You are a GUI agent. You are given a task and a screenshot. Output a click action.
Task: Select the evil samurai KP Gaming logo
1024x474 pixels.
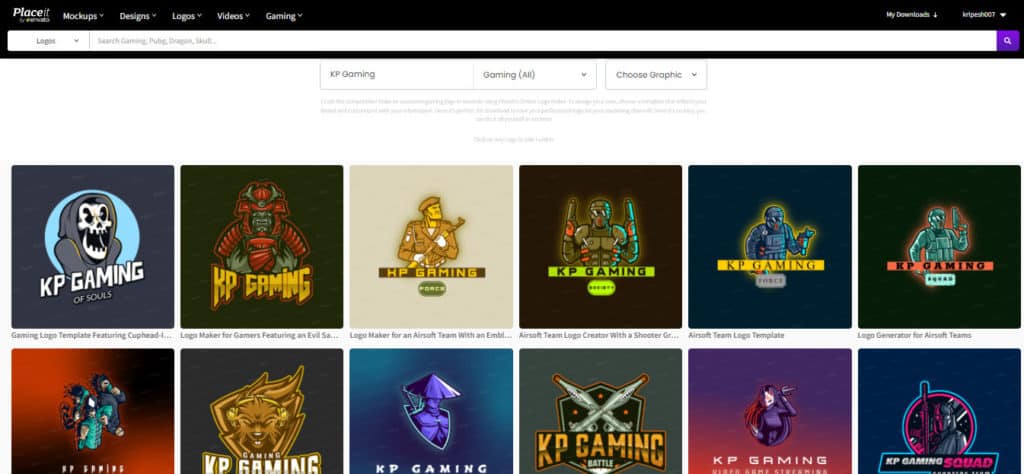(x=262, y=246)
